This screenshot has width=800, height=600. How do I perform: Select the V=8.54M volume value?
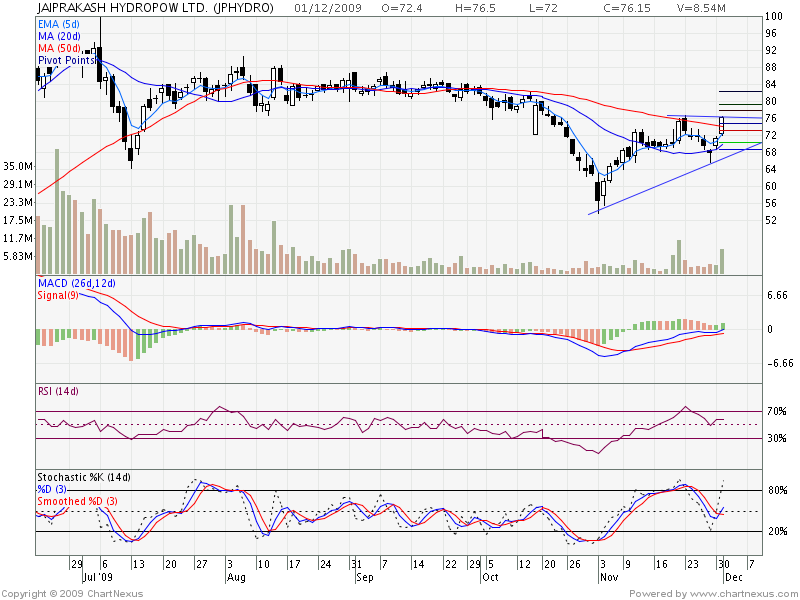coord(701,8)
